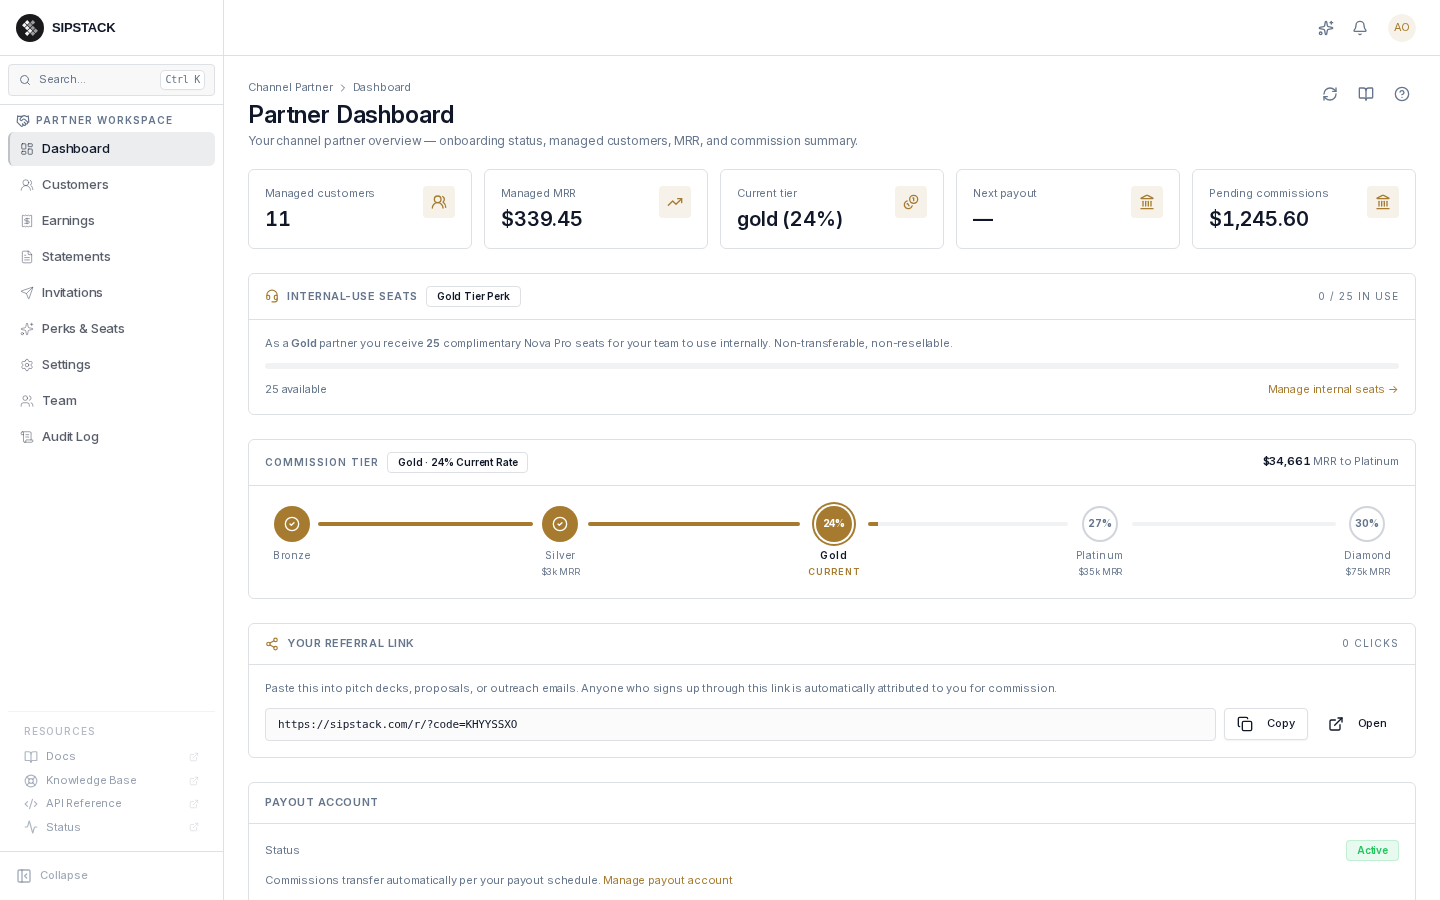Click the help question mark icon
The height and width of the screenshot is (900, 1440).
coord(1402,94)
